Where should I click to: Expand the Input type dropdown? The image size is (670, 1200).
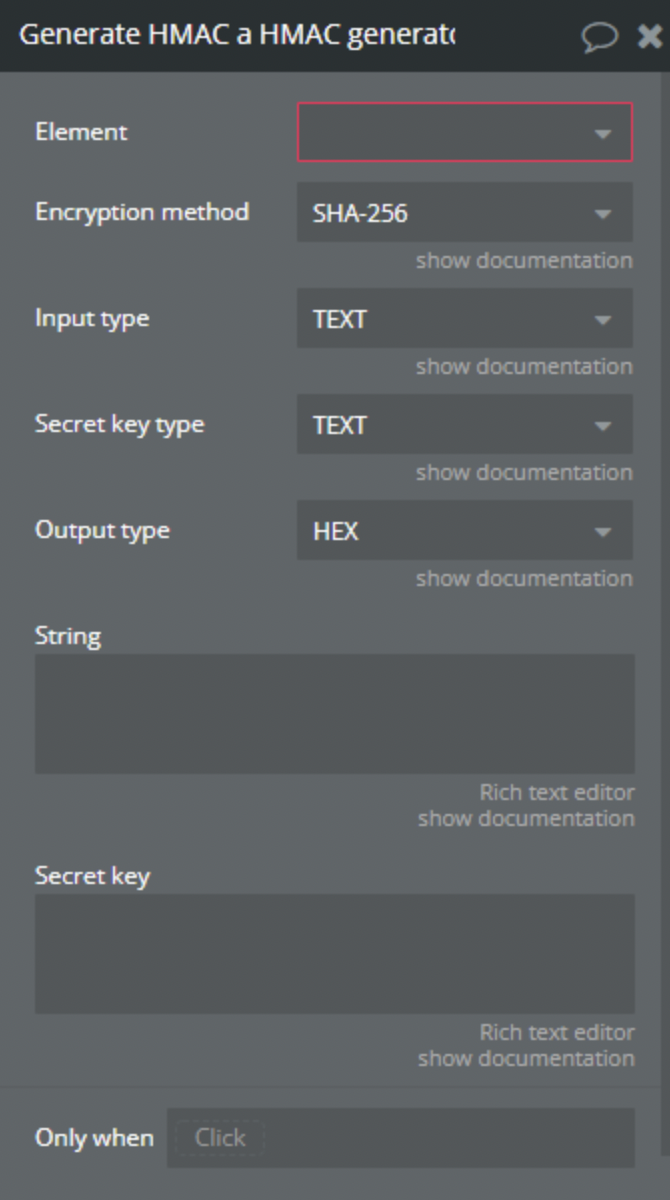click(464, 319)
